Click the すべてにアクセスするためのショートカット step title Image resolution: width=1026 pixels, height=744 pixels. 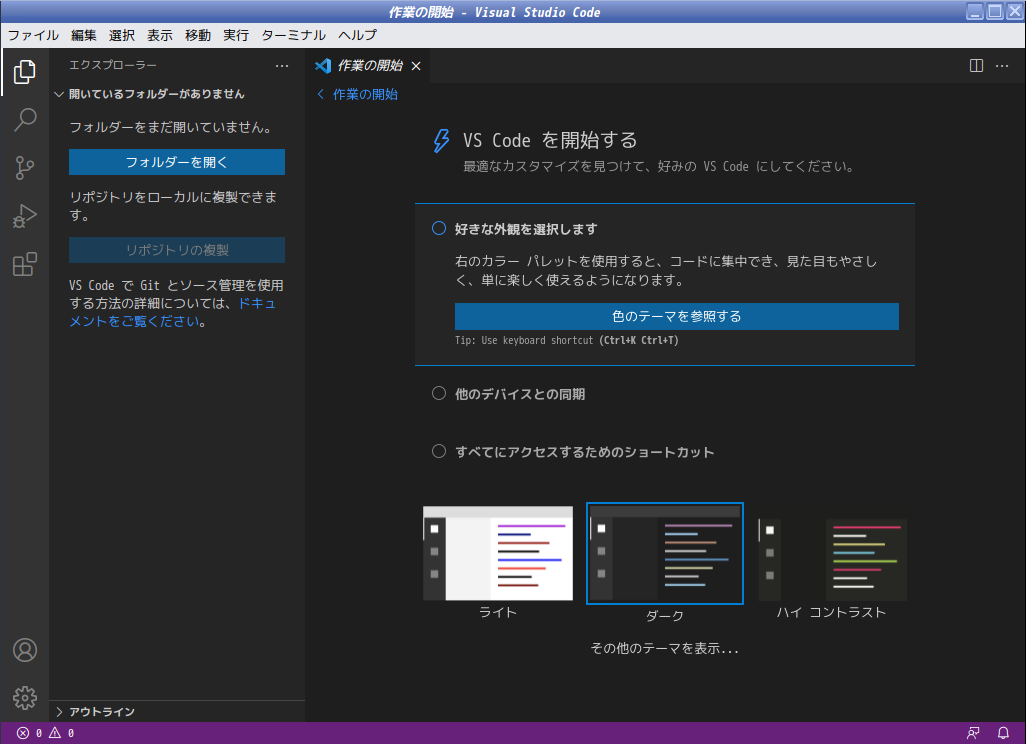pyautogui.click(x=584, y=452)
